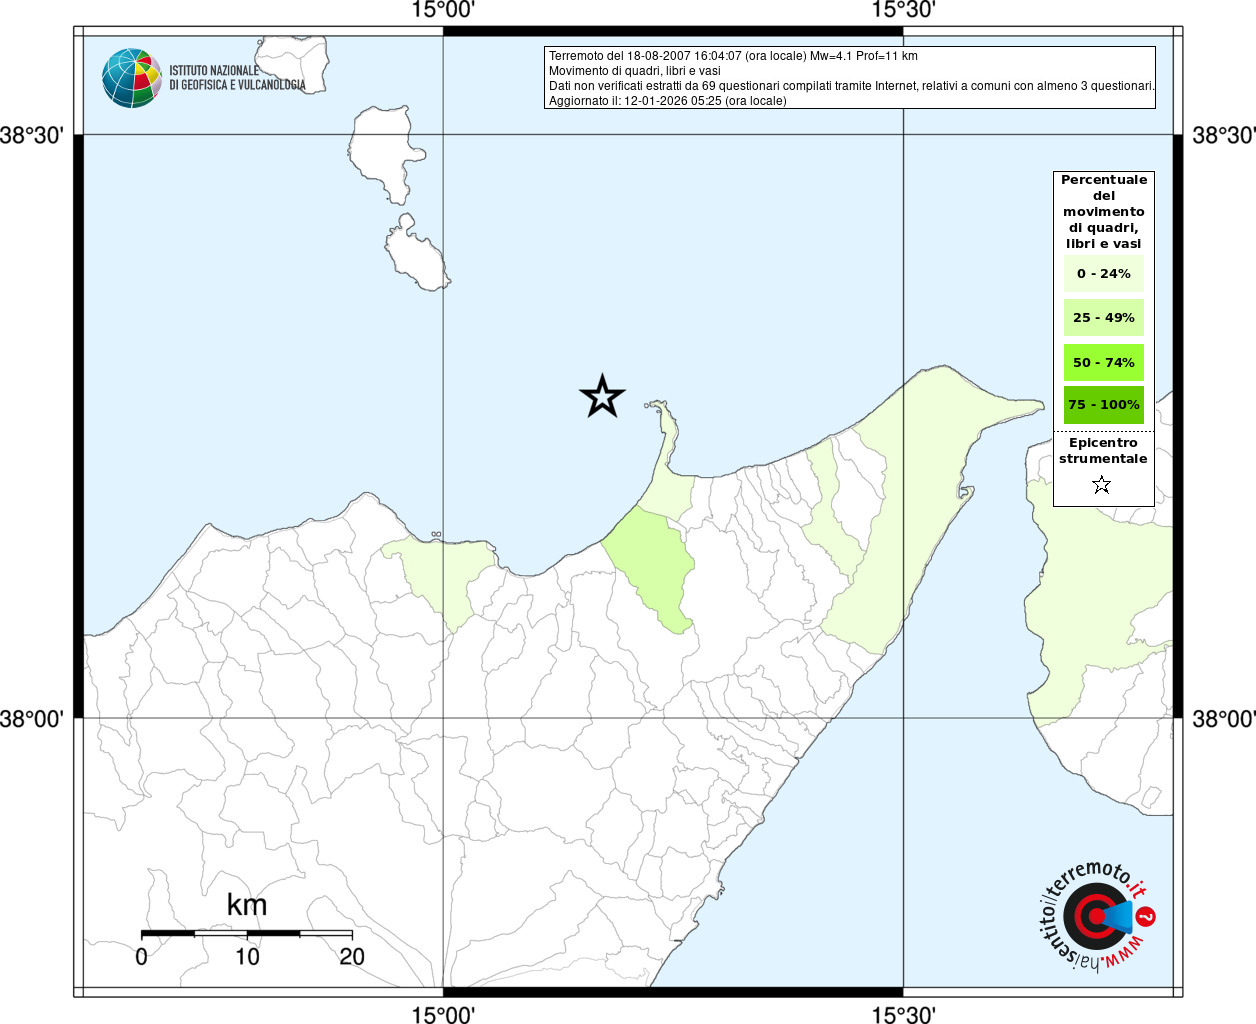Click the scale bar '0' mark
This screenshot has height=1024, width=1256.
pos(141,957)
